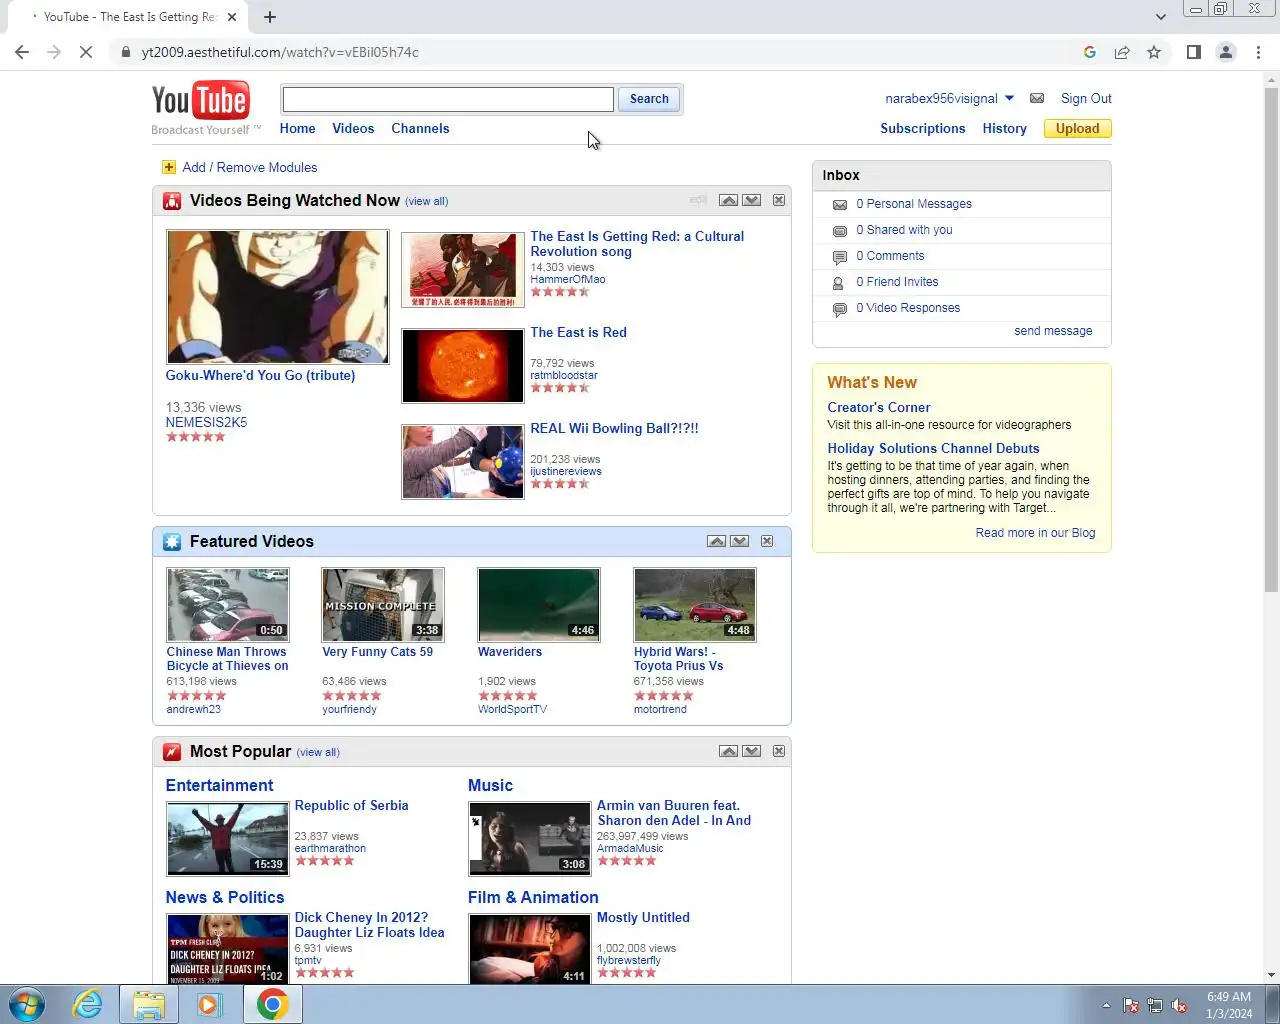Move Featured Videos module up
The image size is (1280, 1024).
(x=716, y=541)
